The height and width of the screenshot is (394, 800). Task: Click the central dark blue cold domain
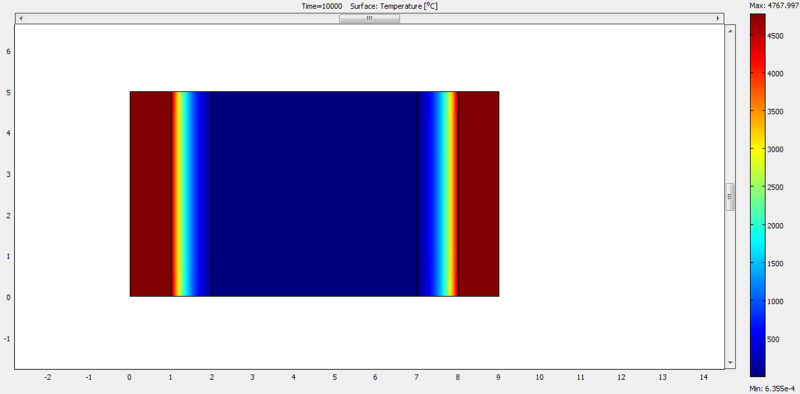(315, 194)
